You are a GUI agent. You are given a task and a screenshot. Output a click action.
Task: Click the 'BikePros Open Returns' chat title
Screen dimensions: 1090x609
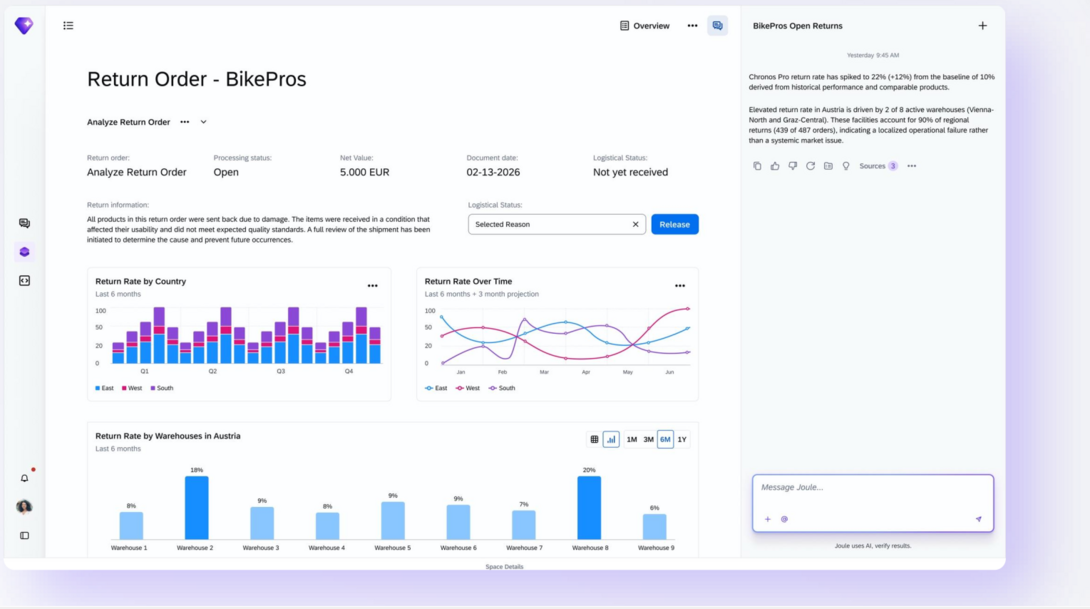pos(797,26)
